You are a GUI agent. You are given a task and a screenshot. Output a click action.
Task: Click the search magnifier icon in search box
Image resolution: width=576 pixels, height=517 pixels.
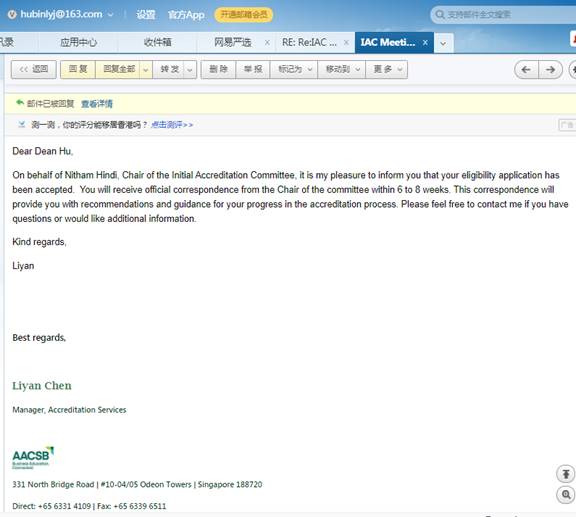[x=439, y=15]
